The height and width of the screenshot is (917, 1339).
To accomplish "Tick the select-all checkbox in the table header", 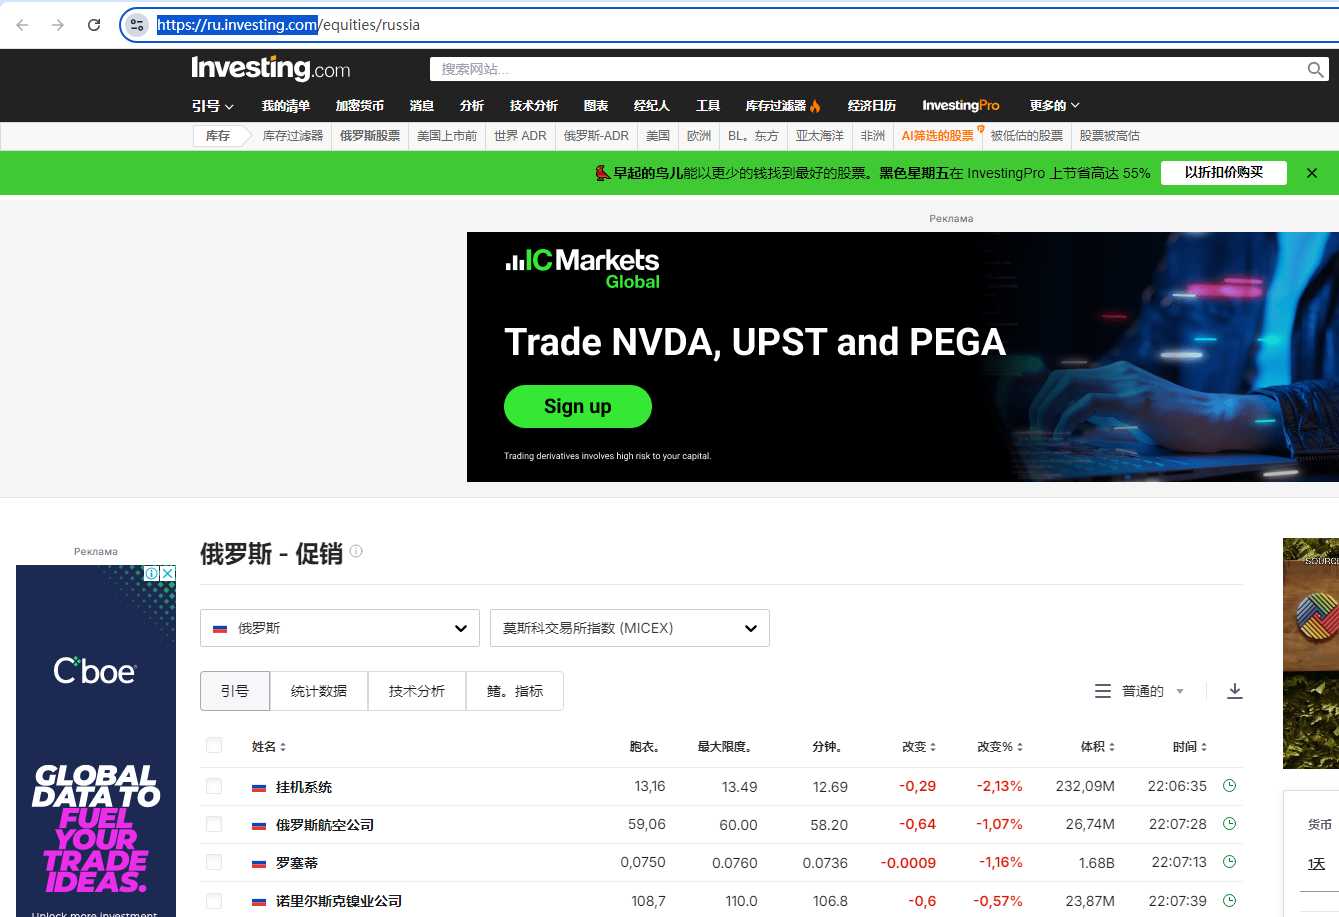I will pyautogui.click(x=214, y=745).
